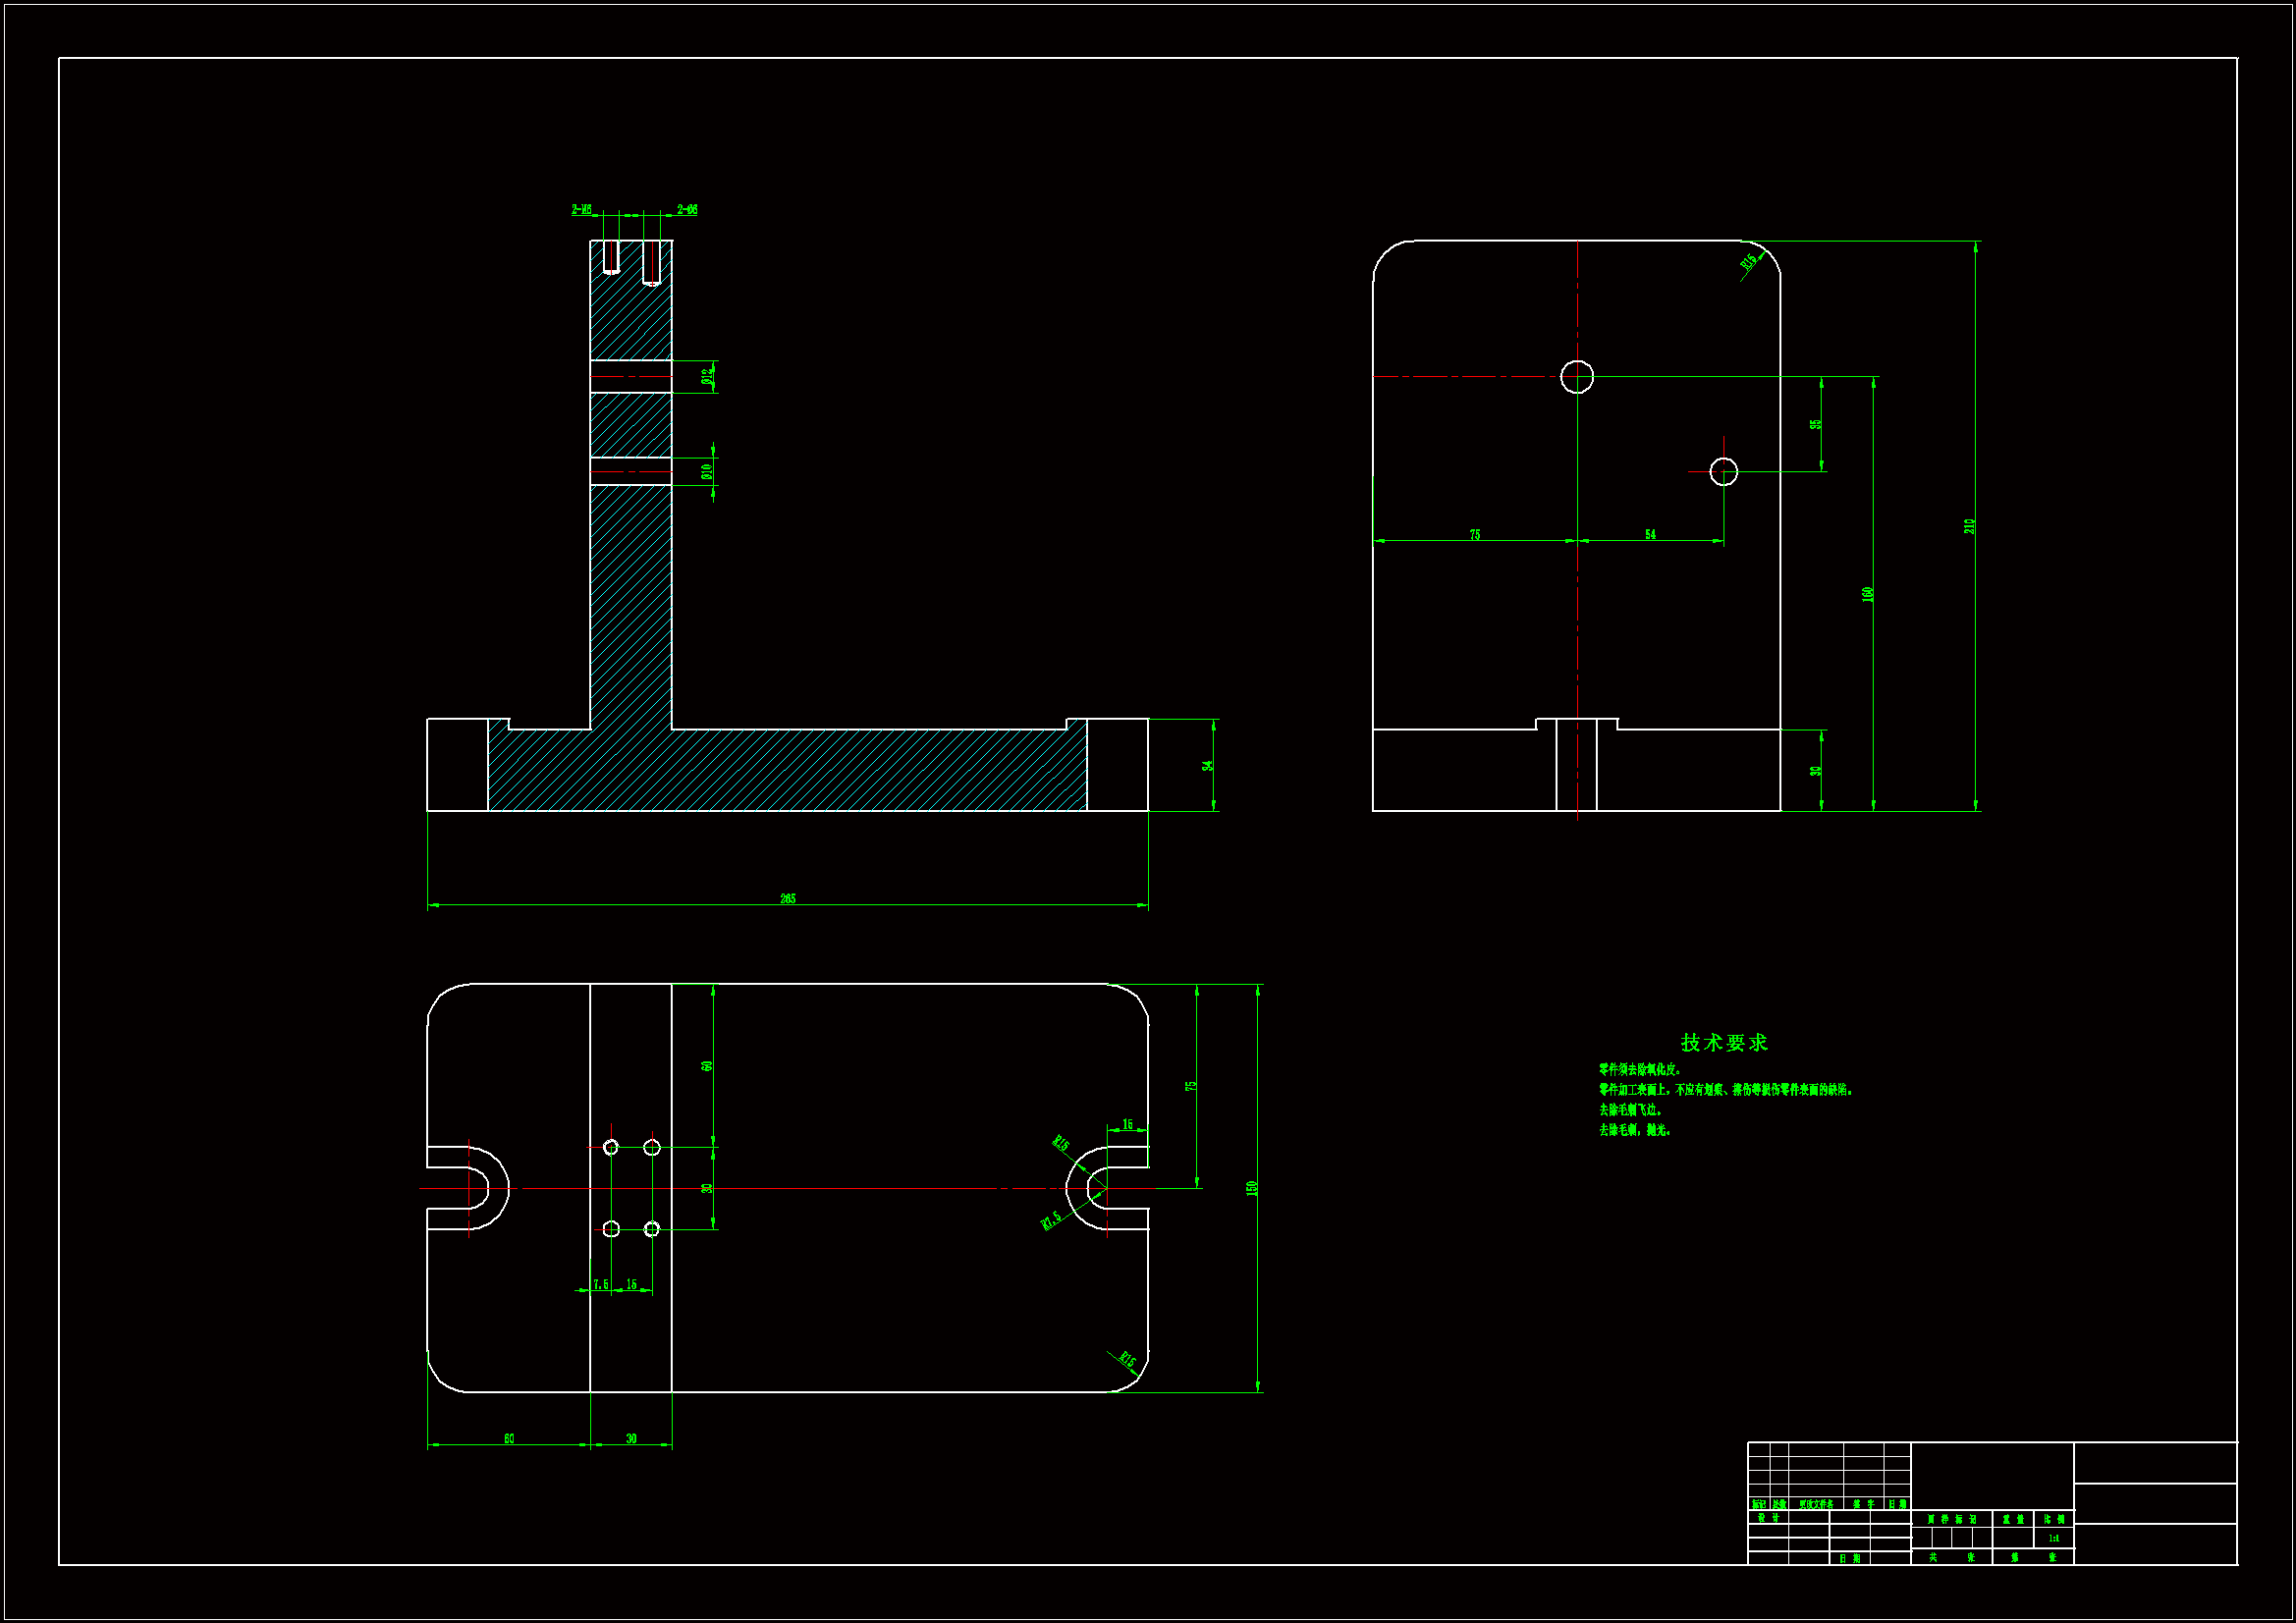
Task: Click the 160 vertical dimension text
Action: pyautogui.click(x=1867, y=594)
